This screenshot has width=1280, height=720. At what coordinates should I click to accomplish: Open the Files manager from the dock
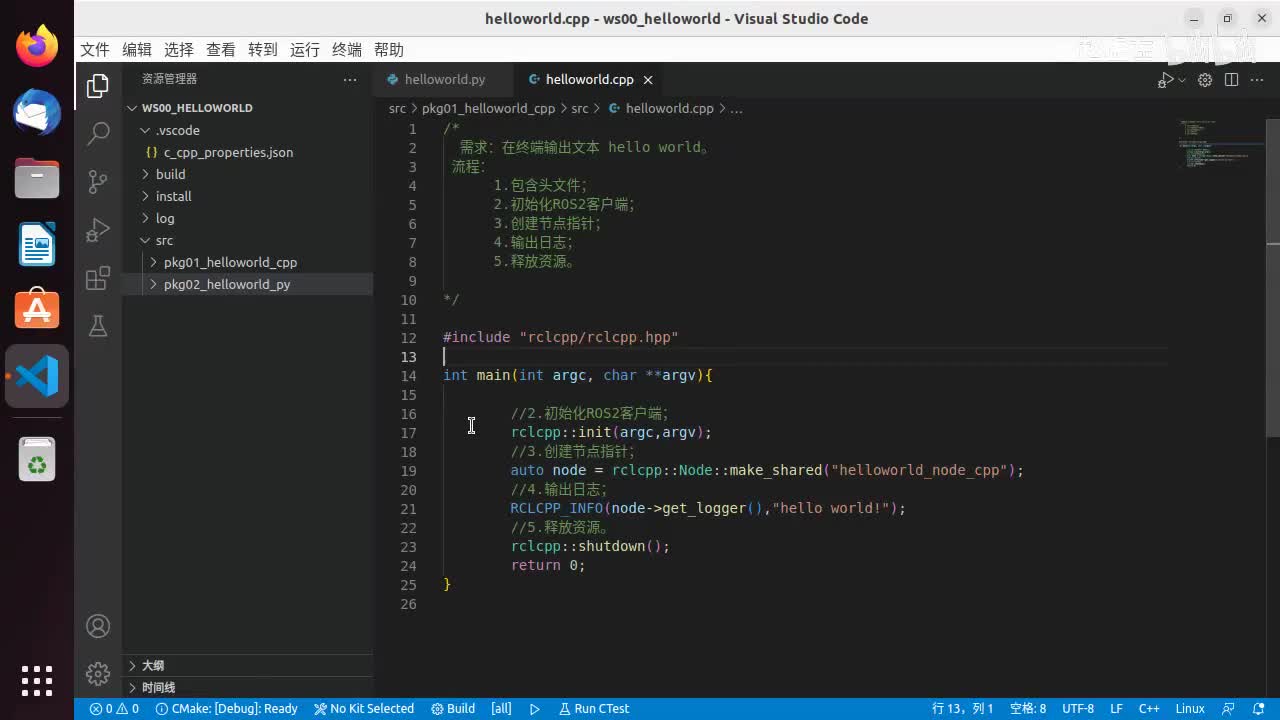pyautogui.click(x=37, y=179)
